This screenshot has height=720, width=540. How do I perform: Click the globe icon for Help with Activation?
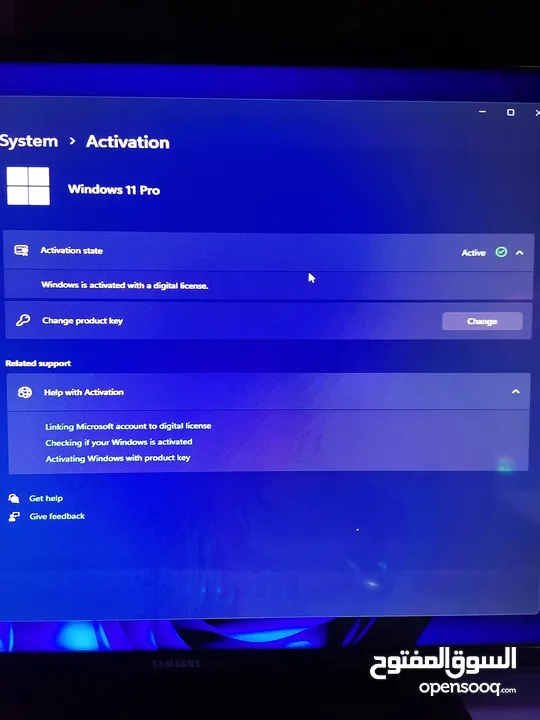point(25,392)
